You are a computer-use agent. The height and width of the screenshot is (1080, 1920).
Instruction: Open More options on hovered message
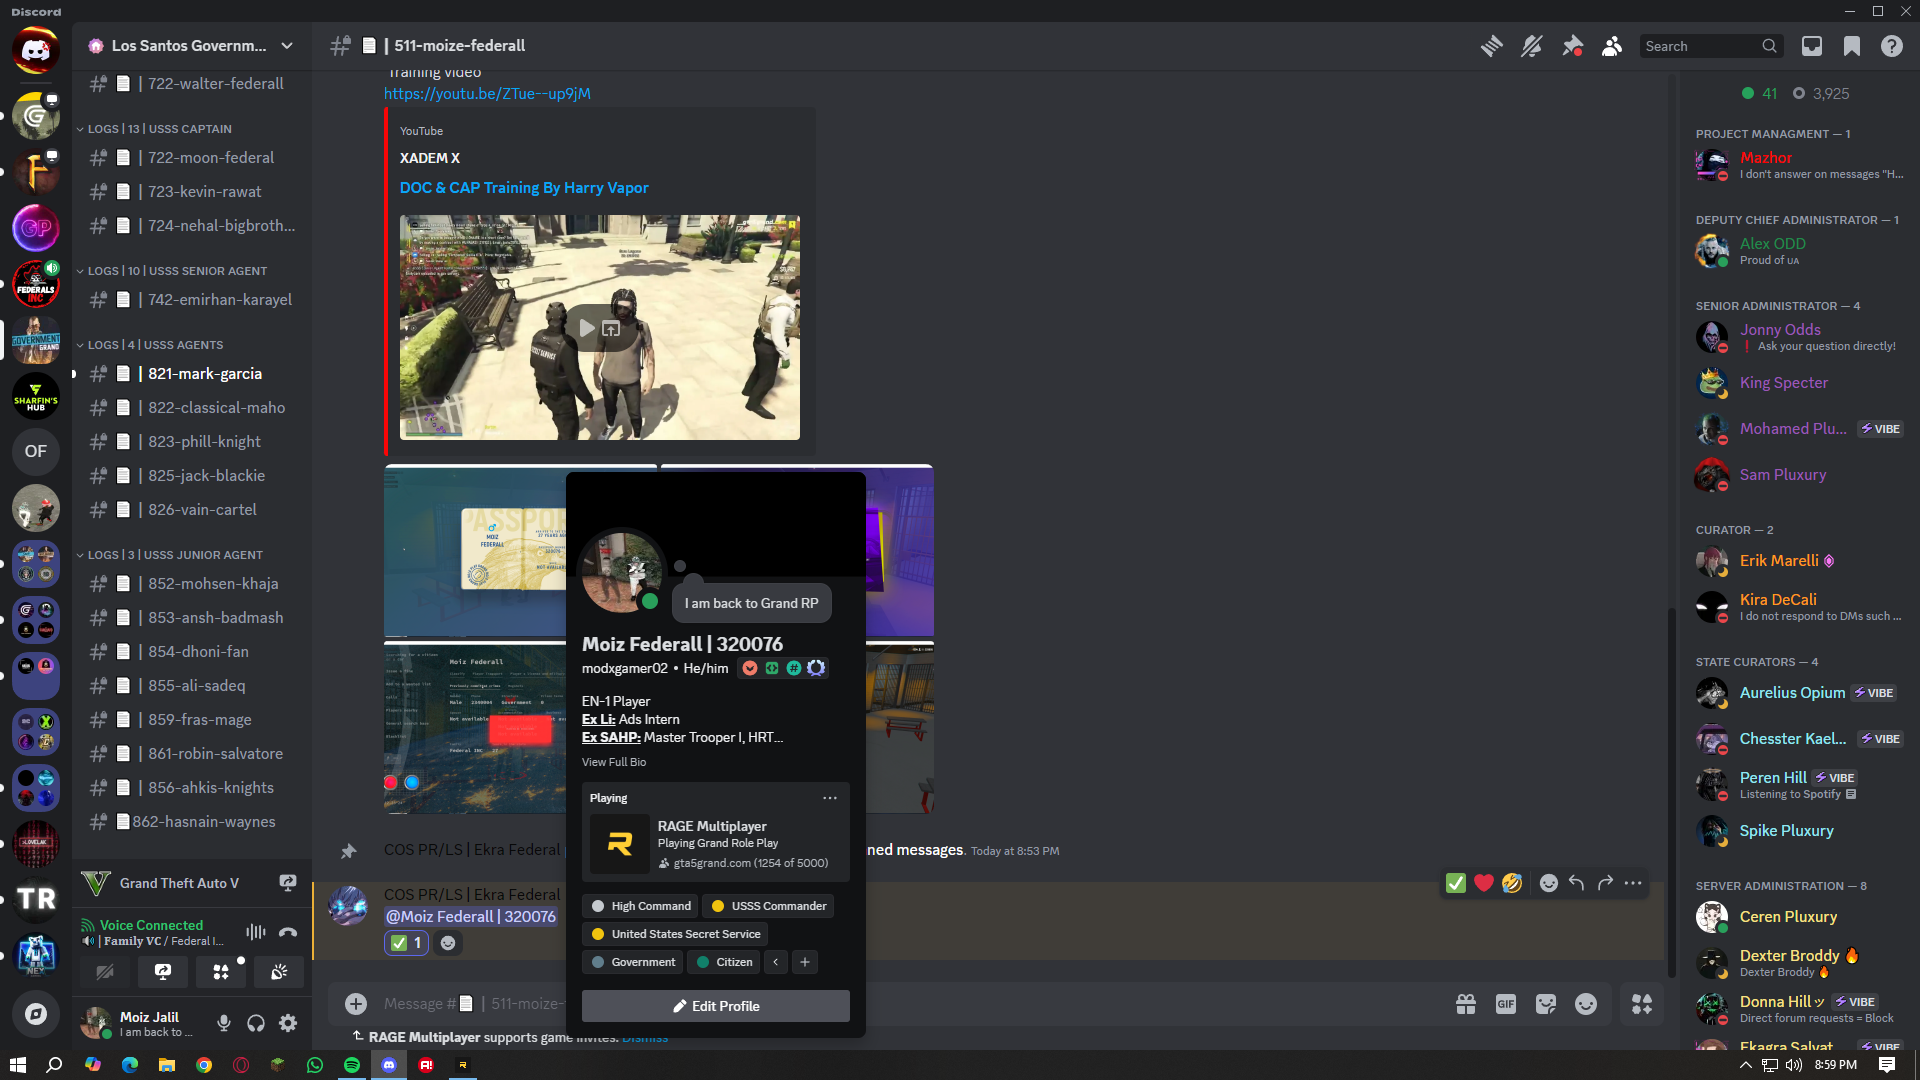1633,883
